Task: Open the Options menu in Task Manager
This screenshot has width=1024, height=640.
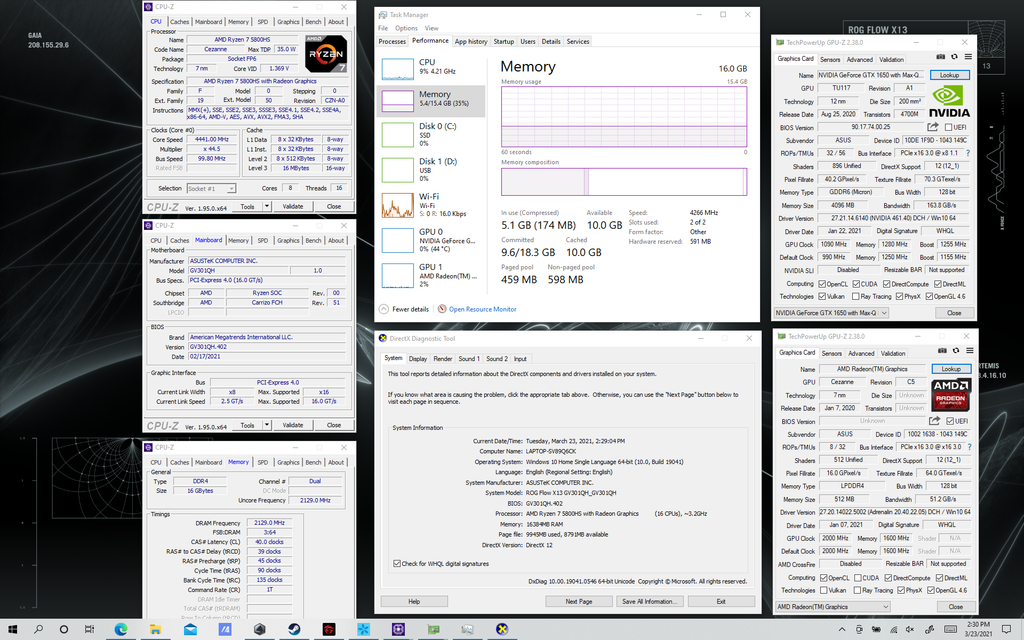Action: click(406, 28)
